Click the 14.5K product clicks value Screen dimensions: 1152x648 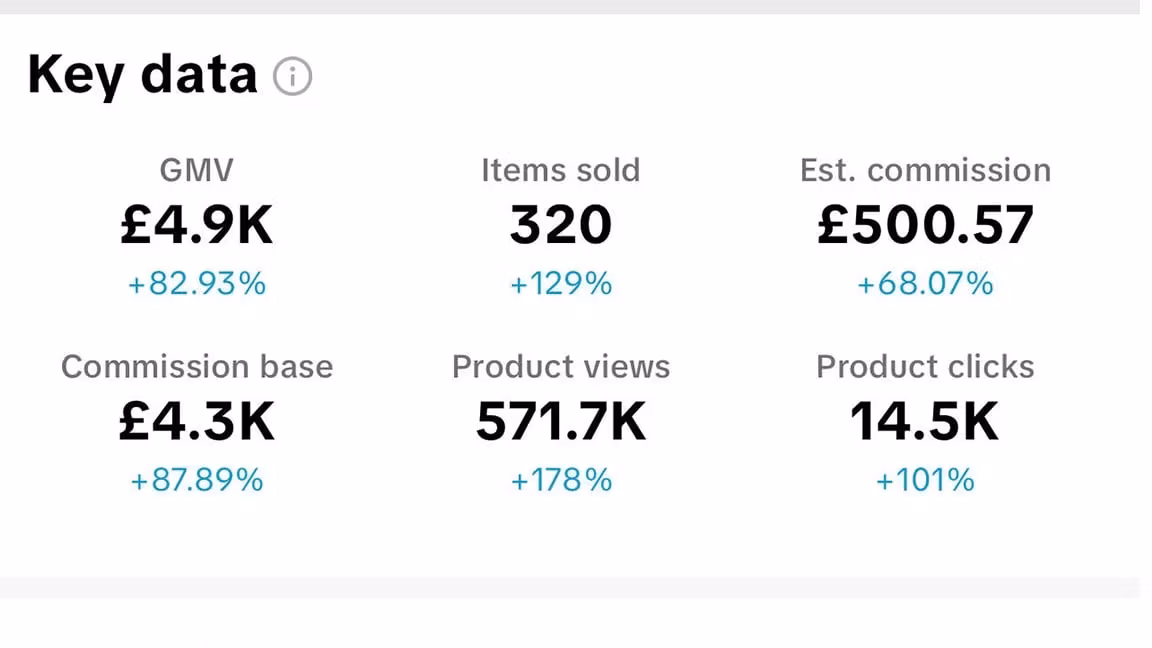coord(925,422)
